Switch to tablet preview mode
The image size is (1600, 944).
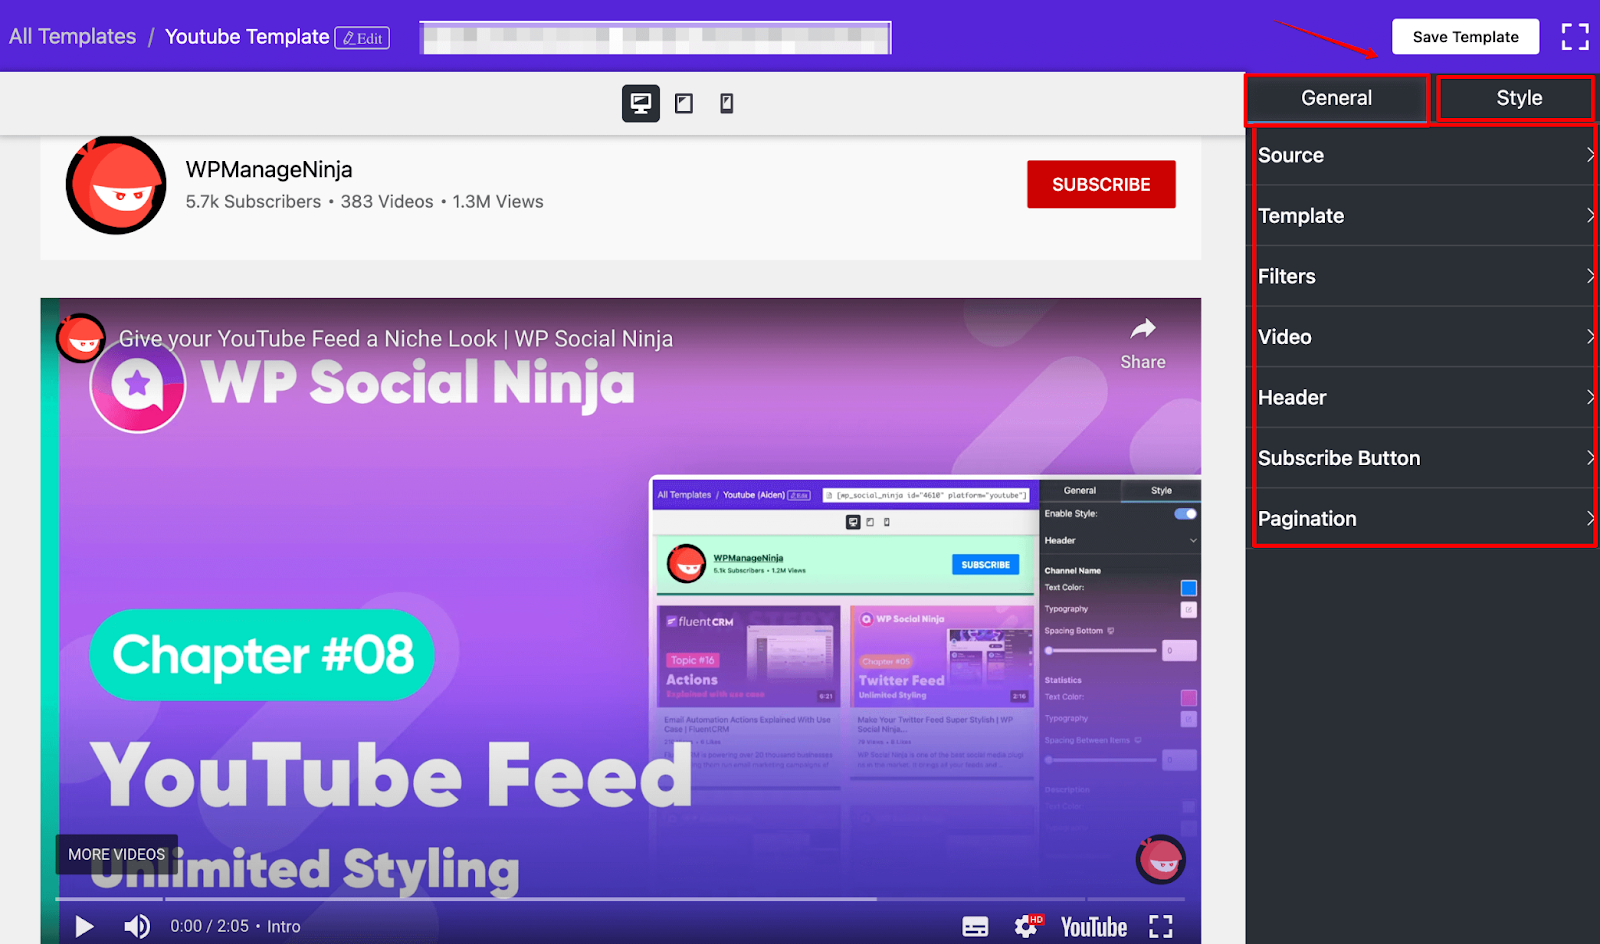coord(684,103)
